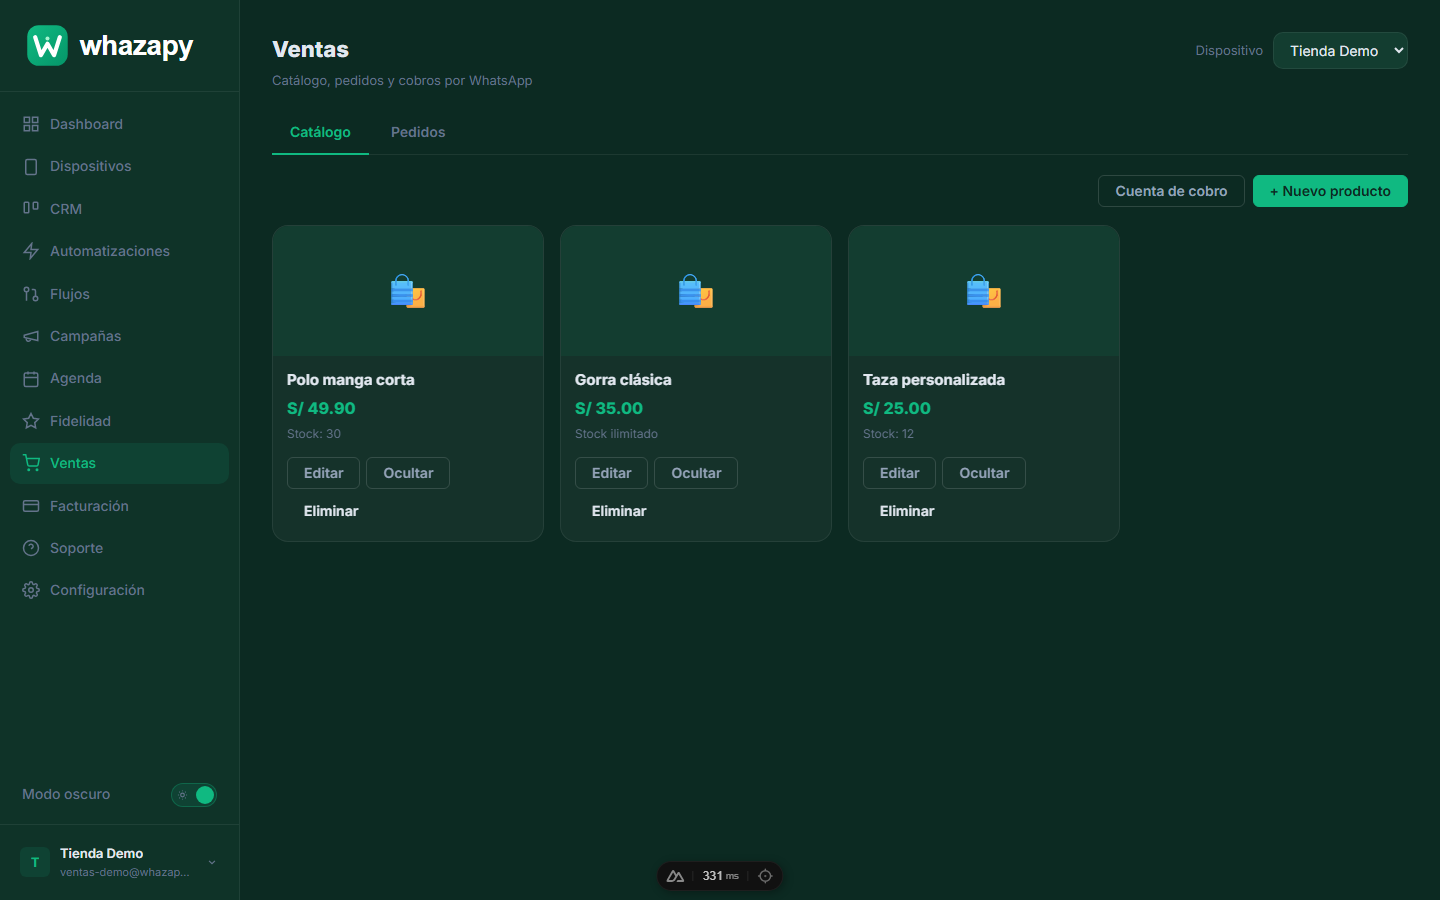1440x900 pixels.
Task: Switch to the Pedidos tab
Action: coord(418,132)
